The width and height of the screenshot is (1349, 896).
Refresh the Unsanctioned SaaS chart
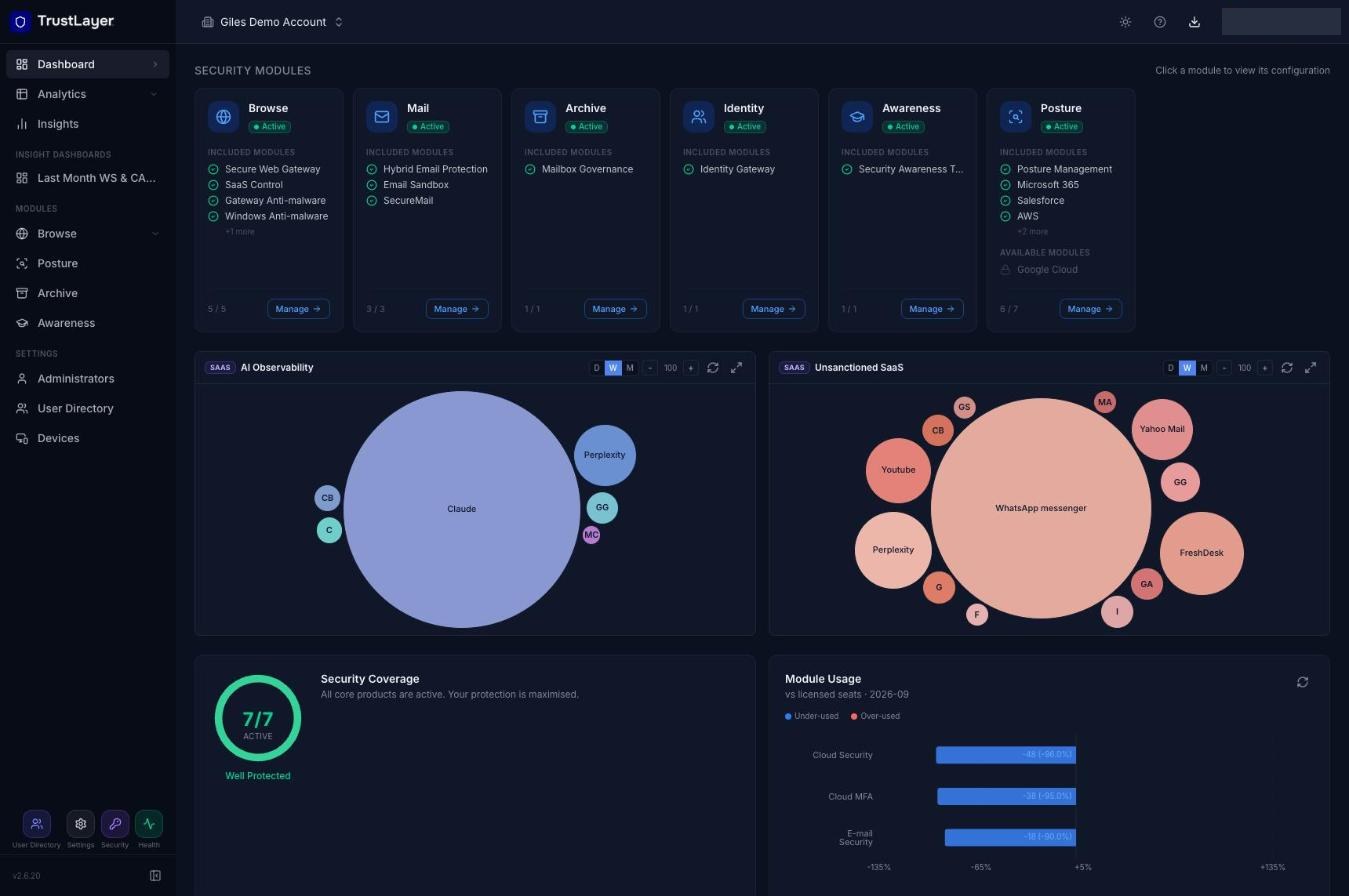1287,368
